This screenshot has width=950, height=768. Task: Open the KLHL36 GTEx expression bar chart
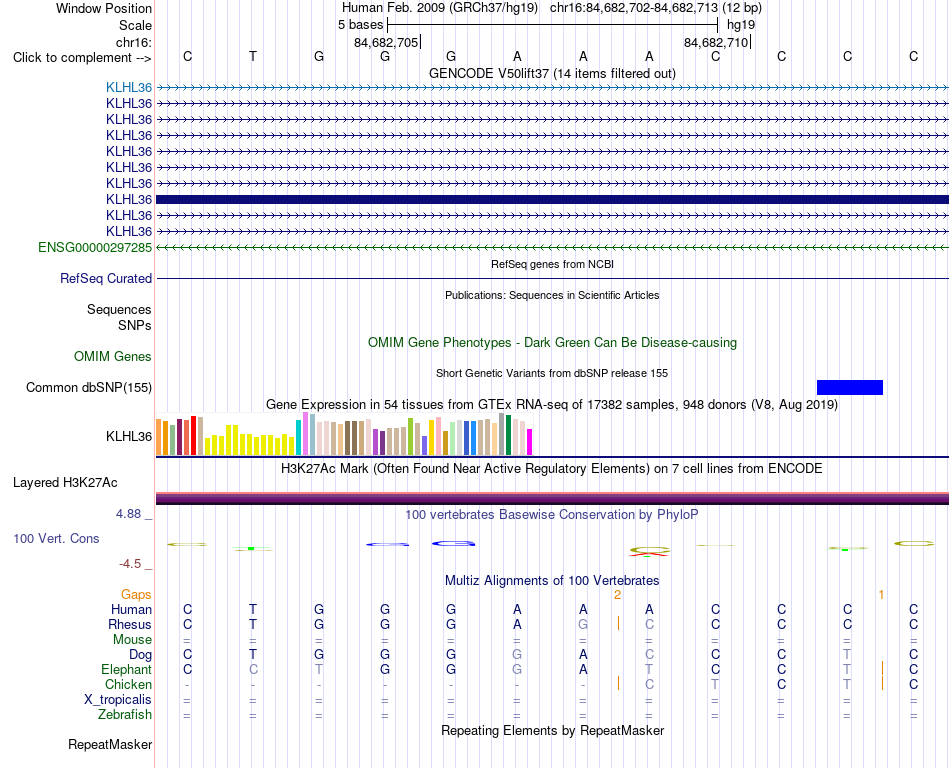point(344,434)
